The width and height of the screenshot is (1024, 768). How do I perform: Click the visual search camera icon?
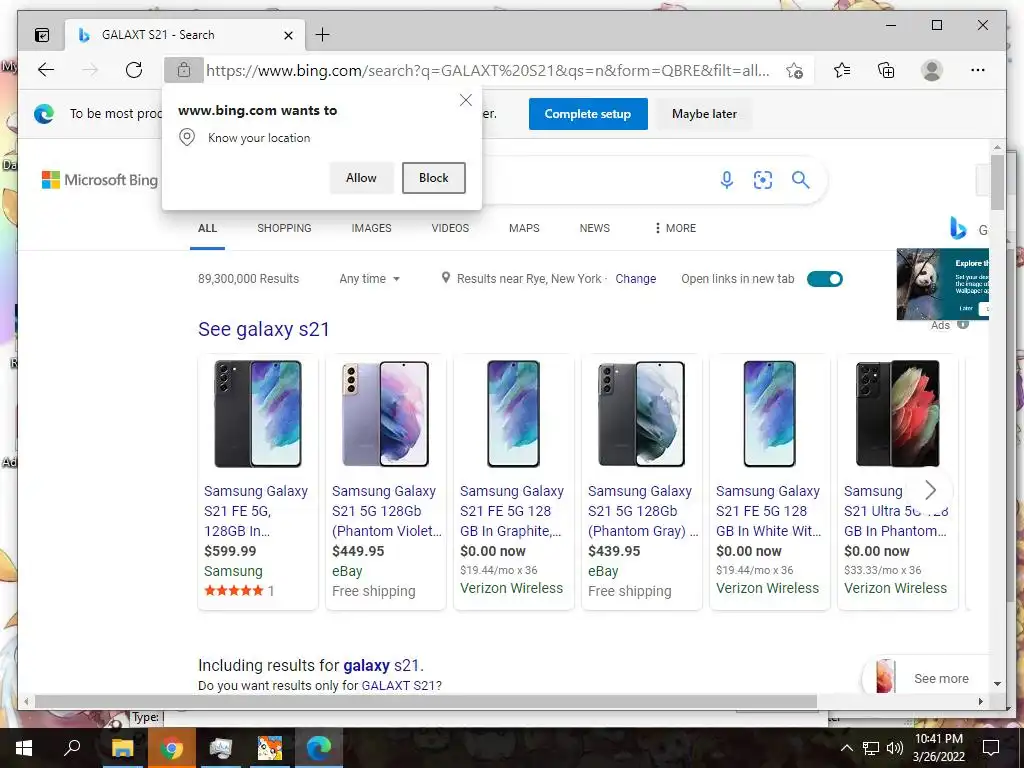click(763, 180)
